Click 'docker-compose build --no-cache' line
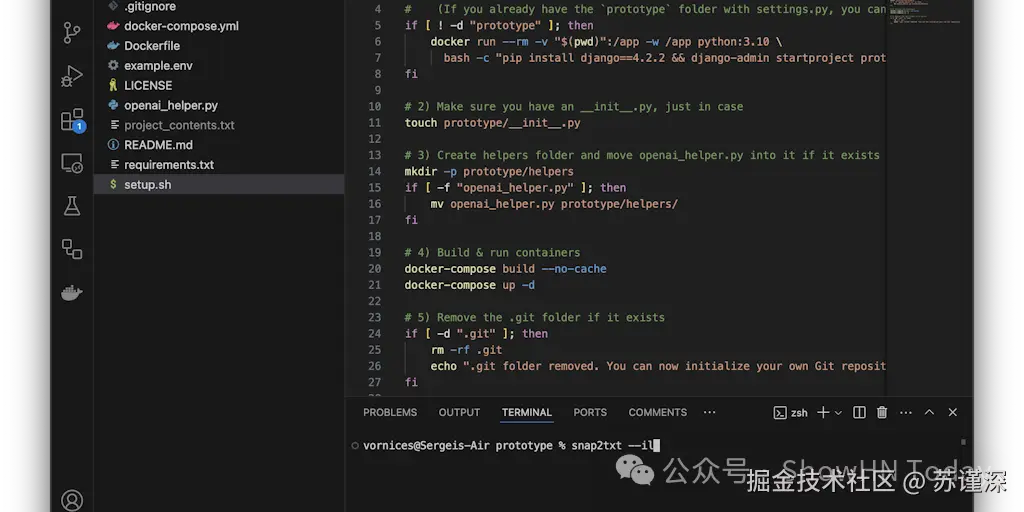The width and height of the screenshot is (1024, 512). tap(505, 269)
